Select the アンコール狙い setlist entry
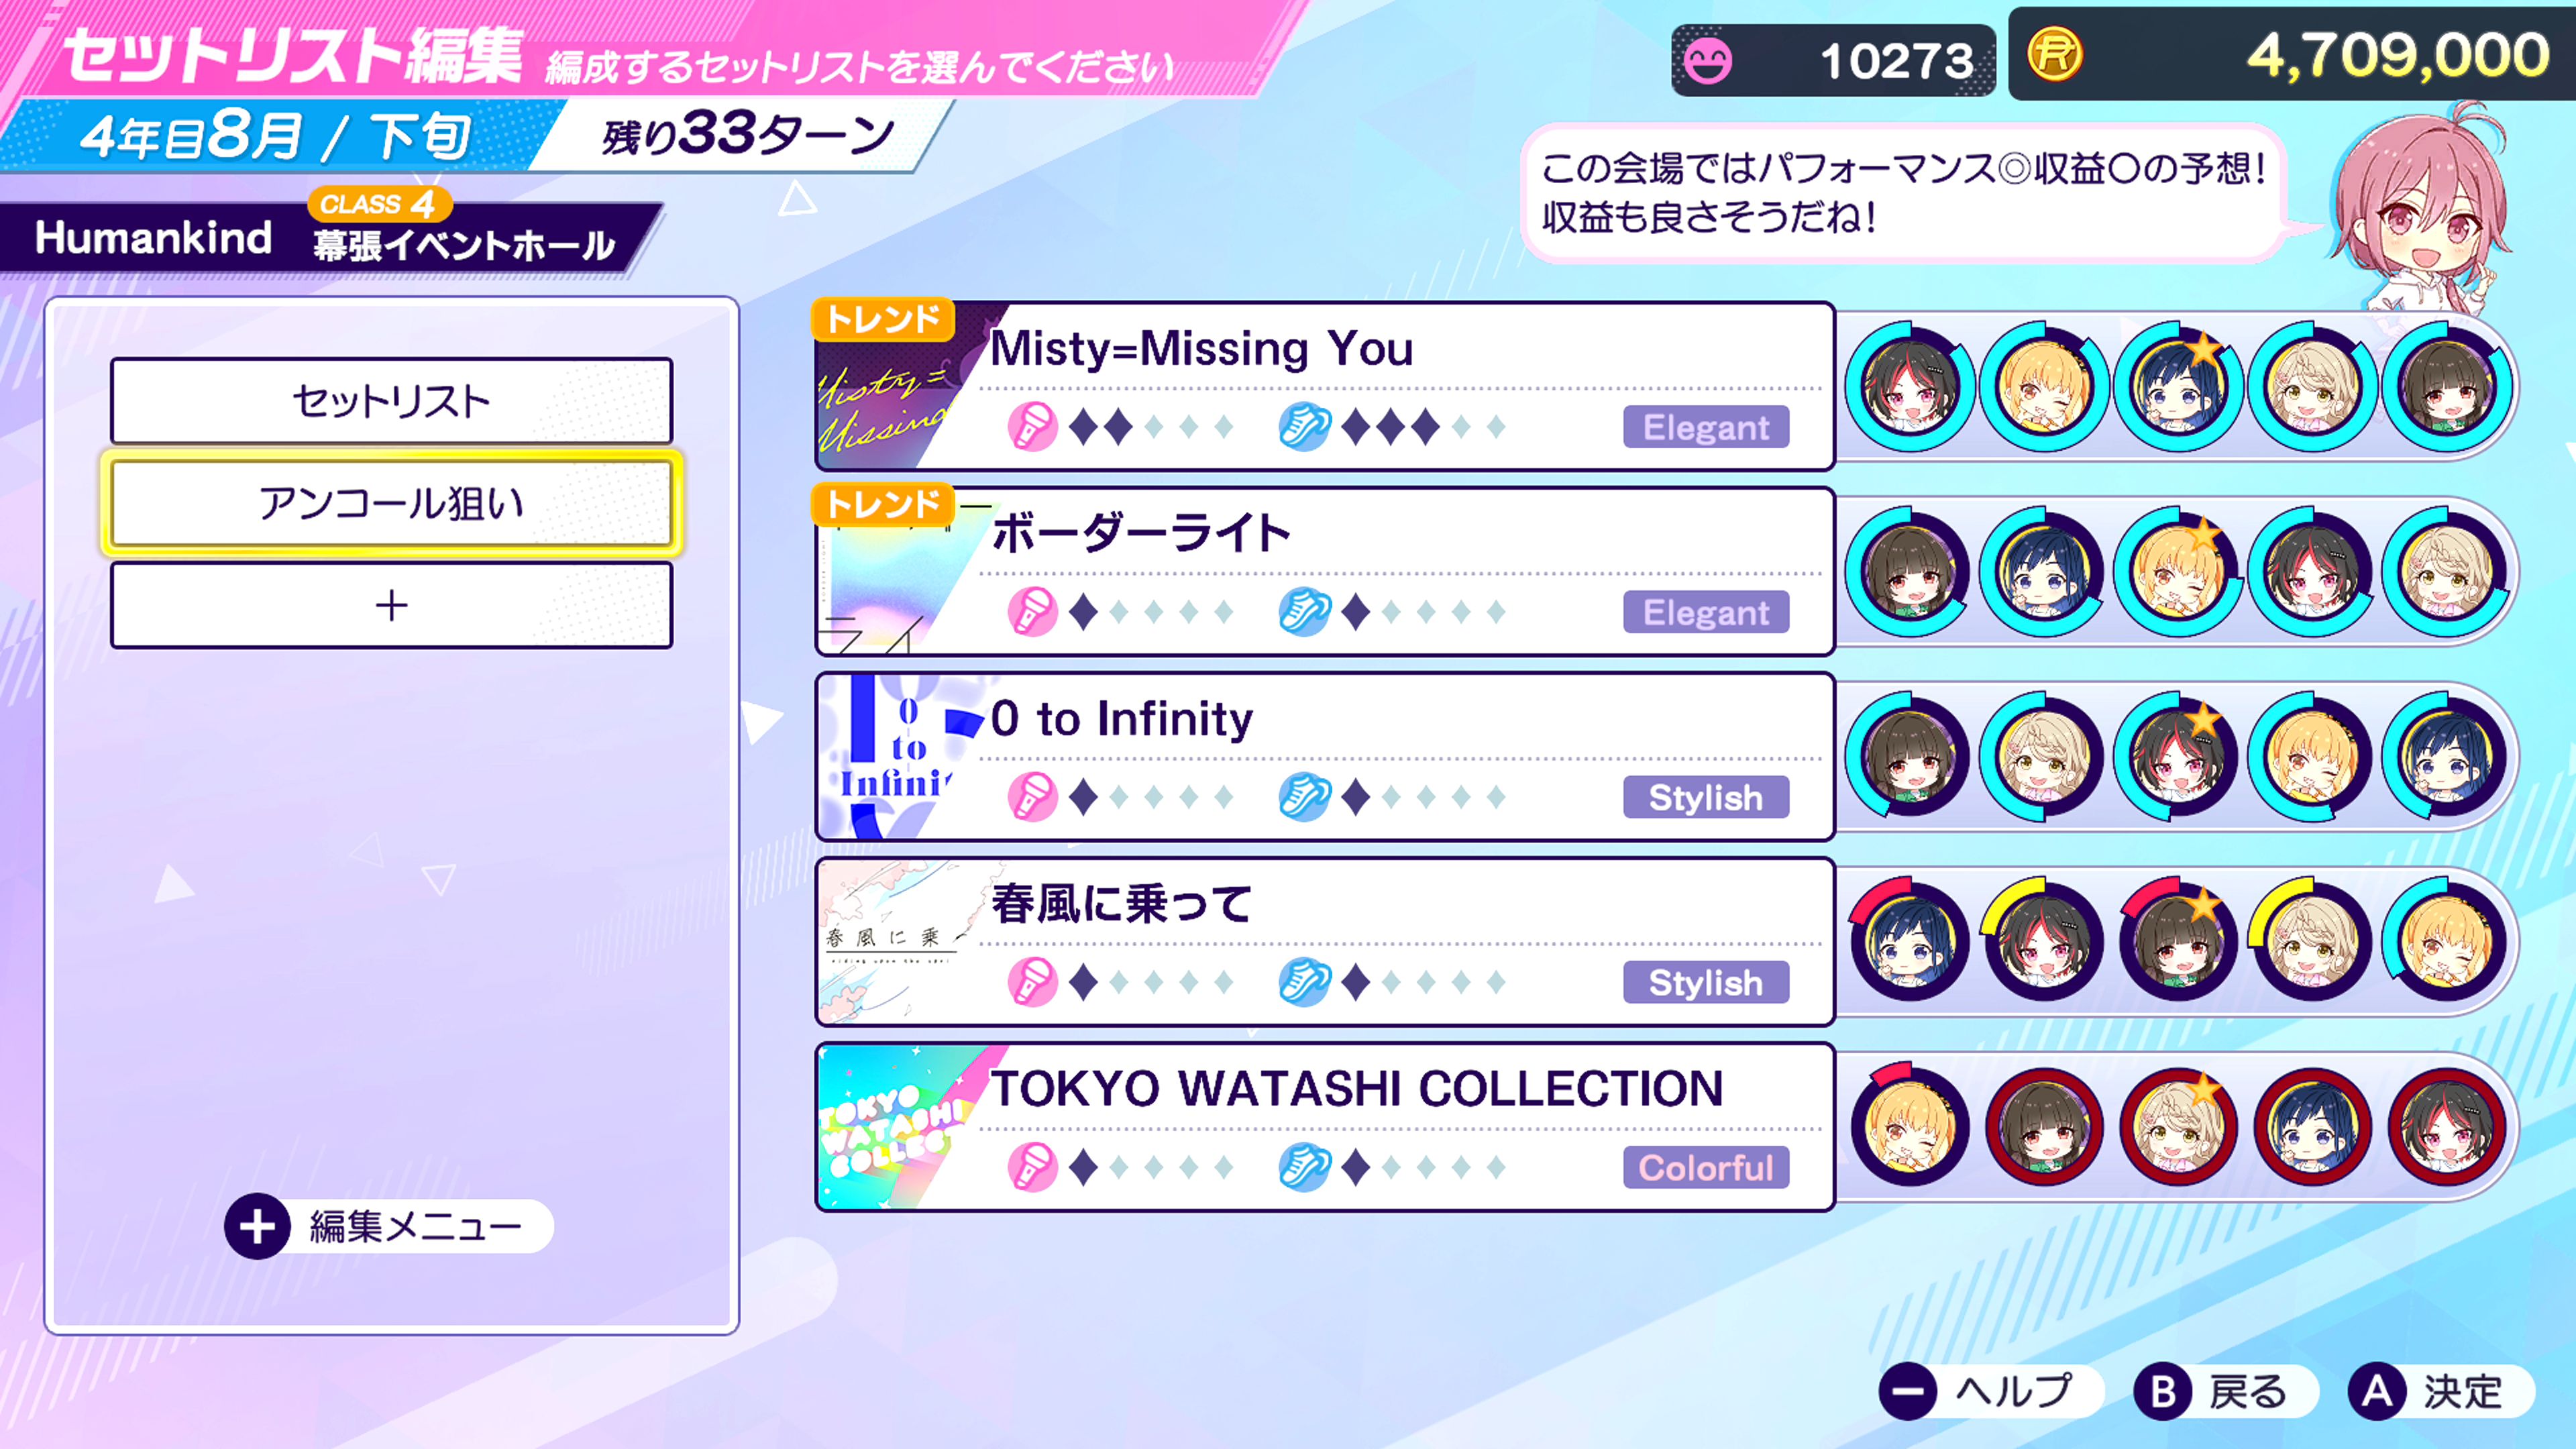2576x1449 pixels. (392, 503)
